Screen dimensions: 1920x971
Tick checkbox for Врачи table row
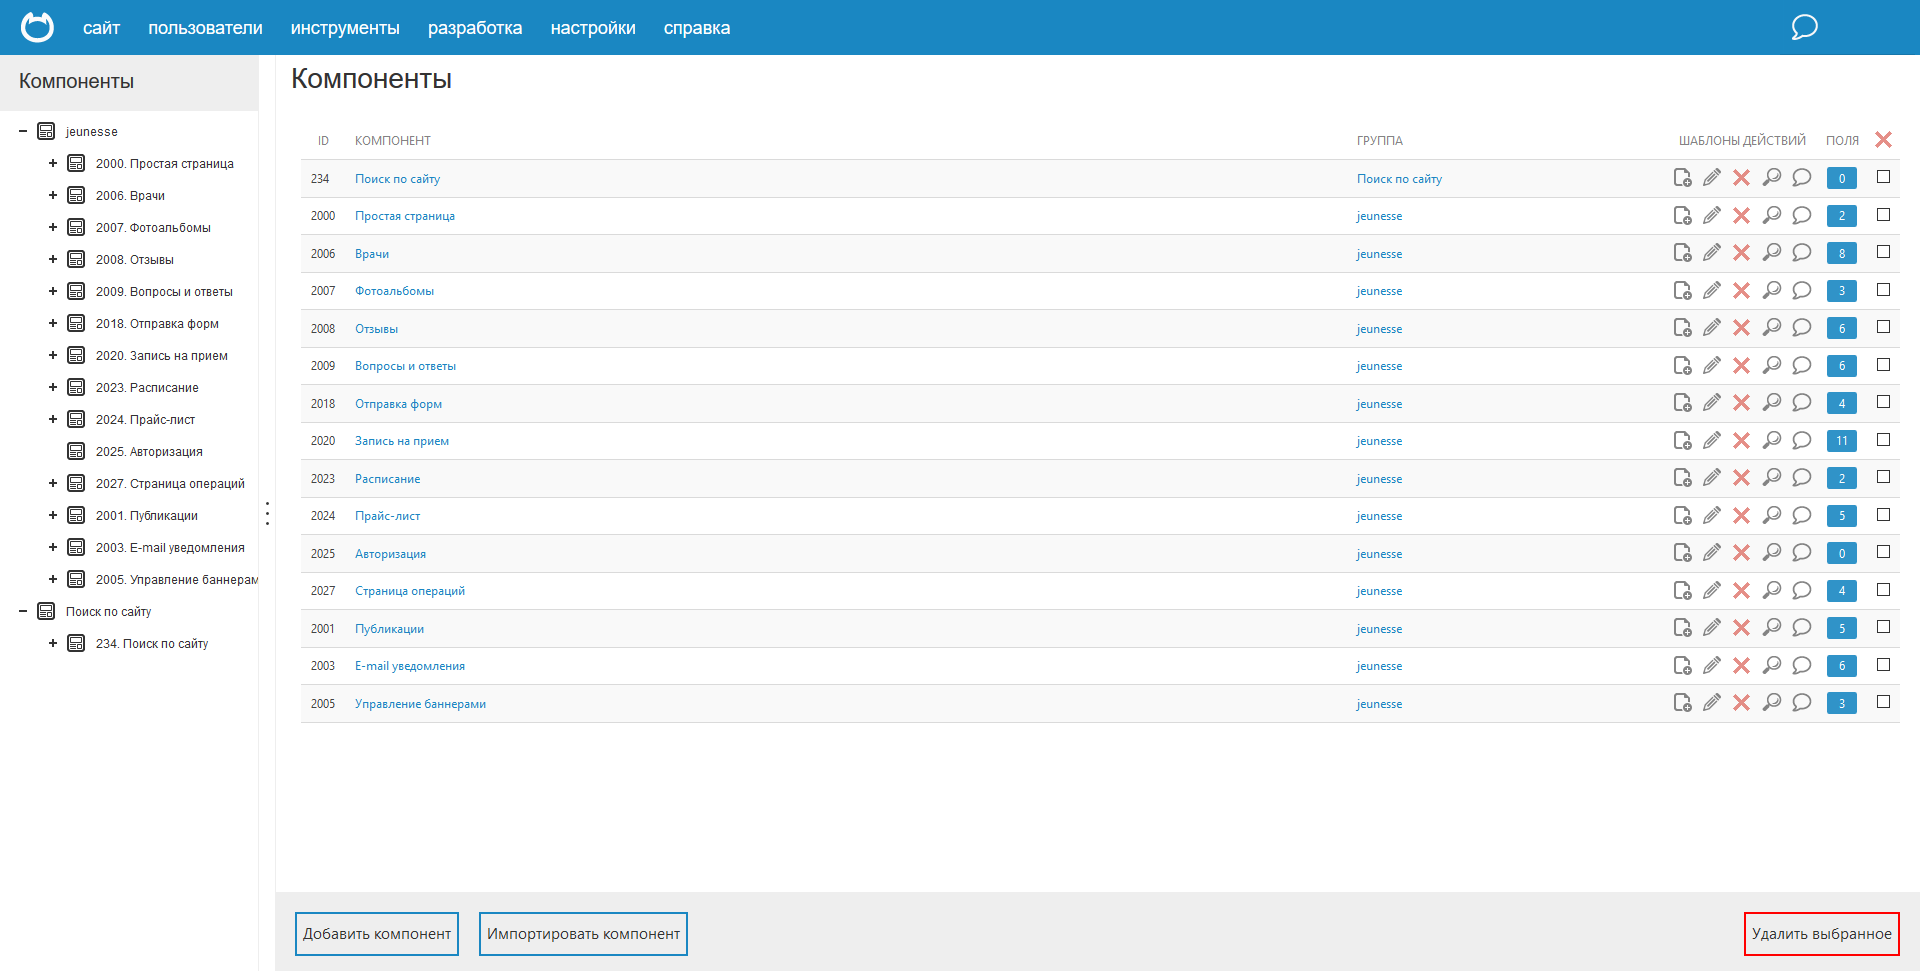tap(1883, 252)
